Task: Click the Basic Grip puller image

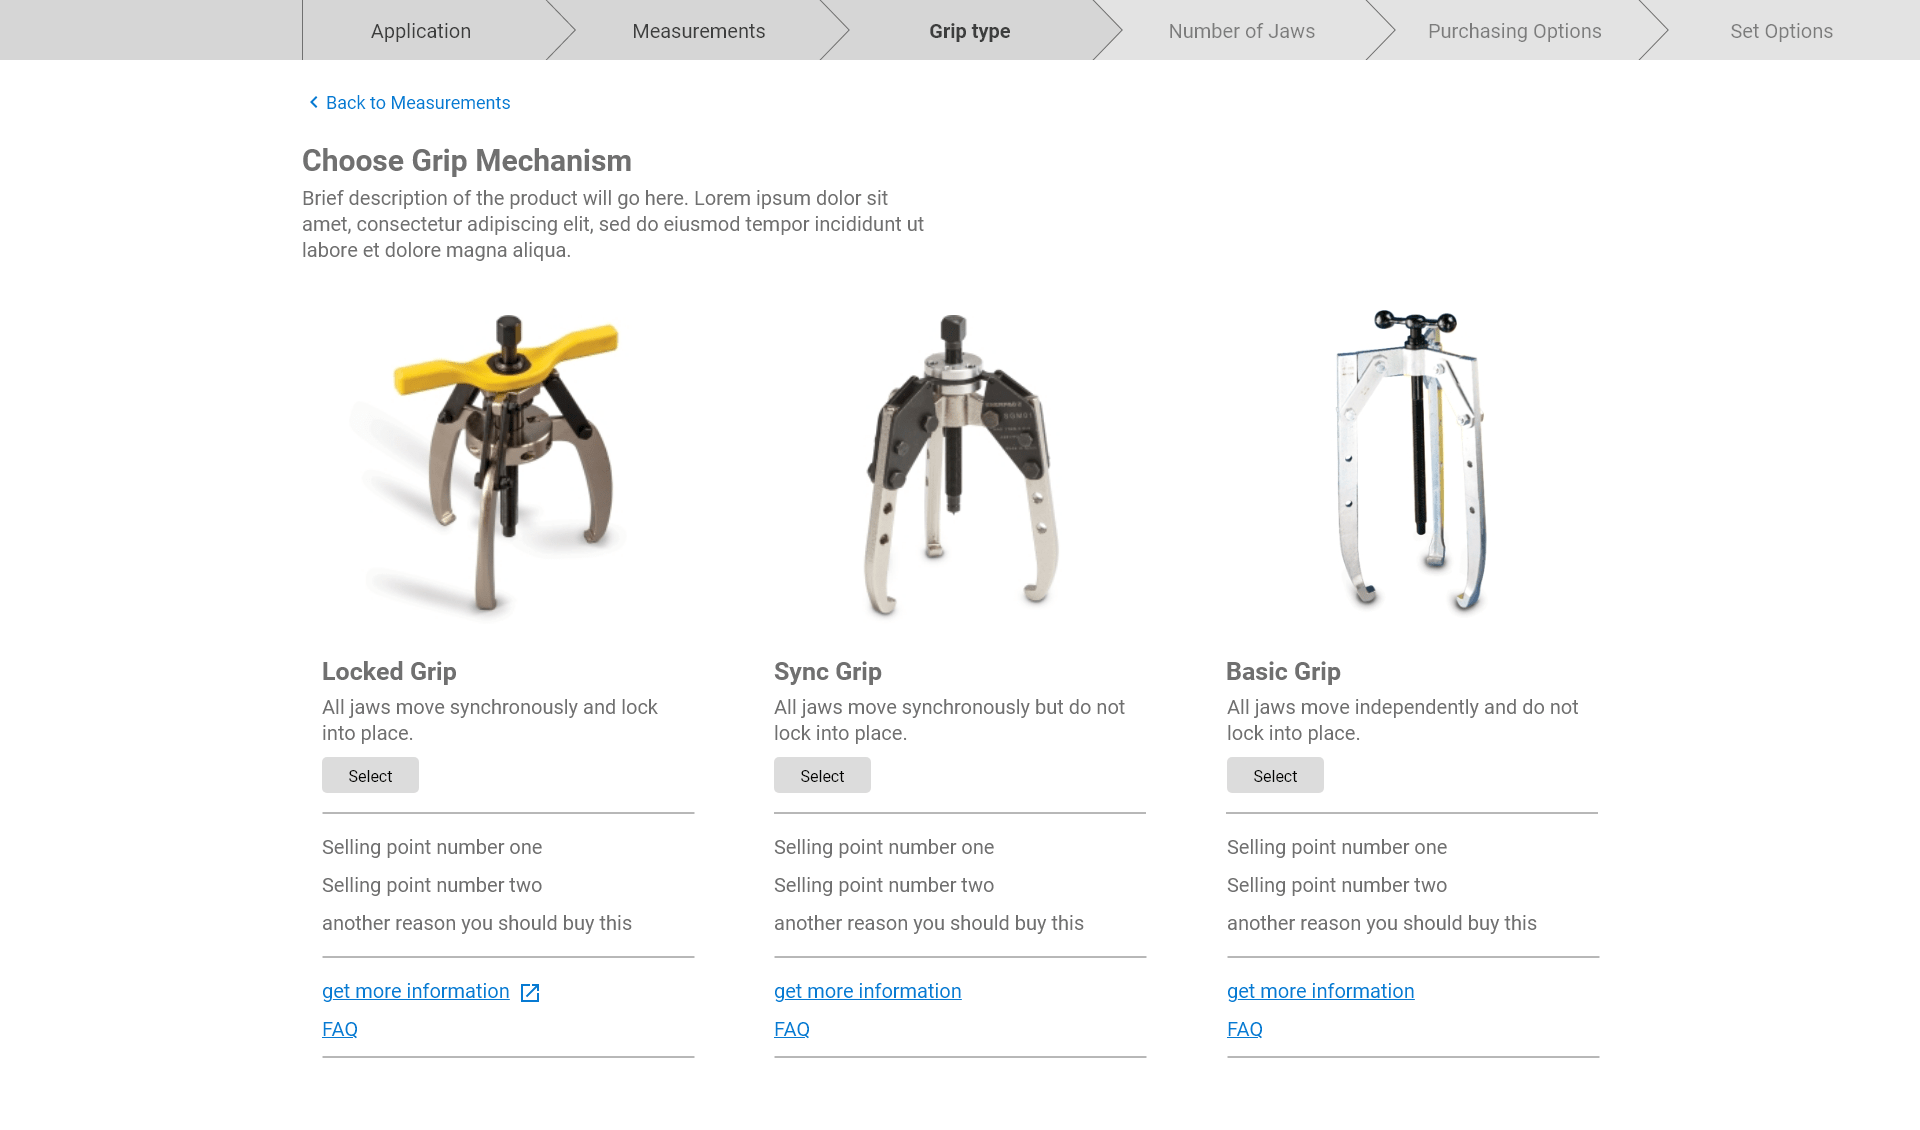Action: point(1412,460)
